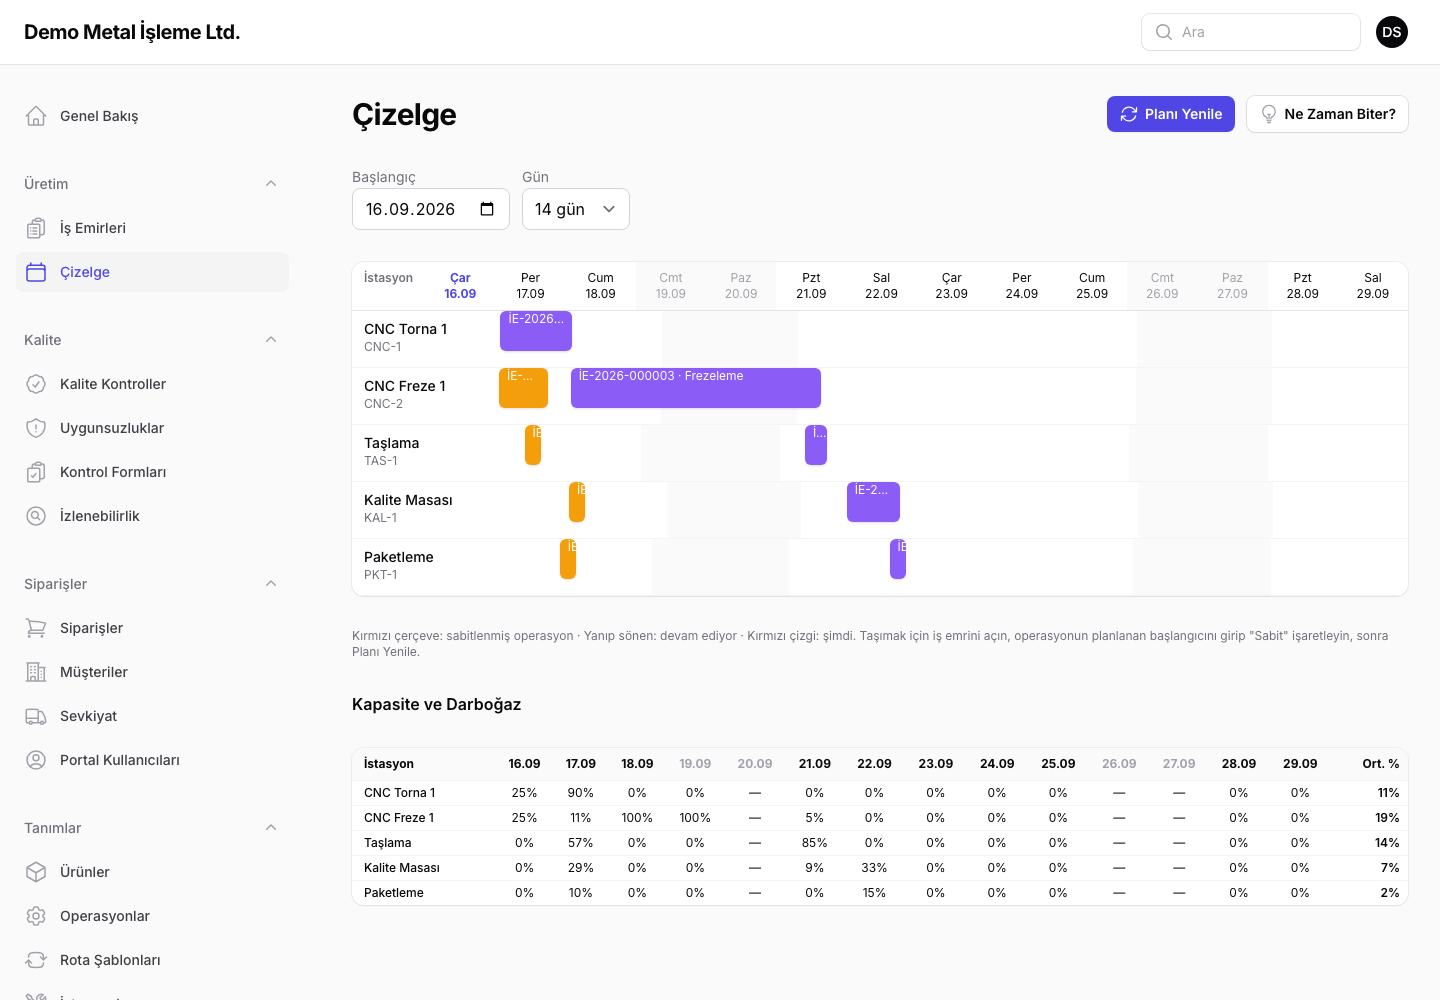Image resolution: width=1440 pixels, height=1000 pixels.
Task: Open the Müşteriler menu item
Action: pos(152,672)
